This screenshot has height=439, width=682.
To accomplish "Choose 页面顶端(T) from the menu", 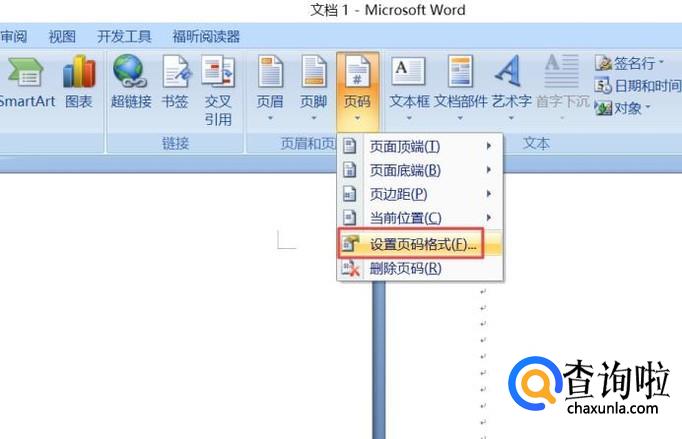I will point(420,146).
